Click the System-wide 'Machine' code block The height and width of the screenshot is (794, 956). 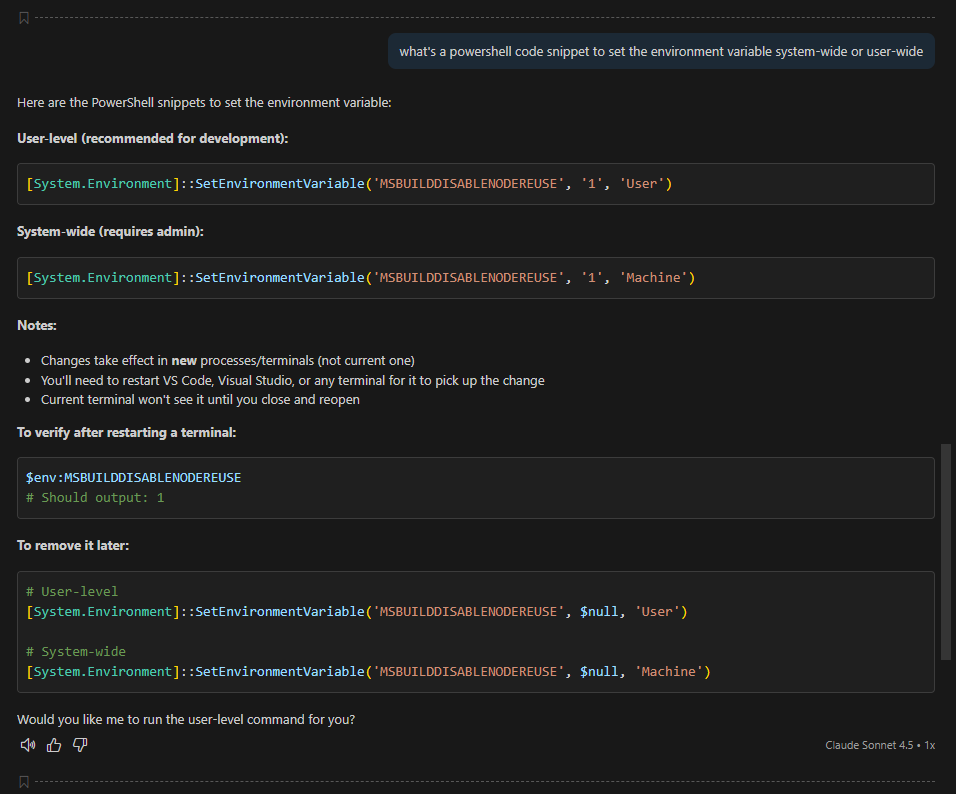coord(476,277)
